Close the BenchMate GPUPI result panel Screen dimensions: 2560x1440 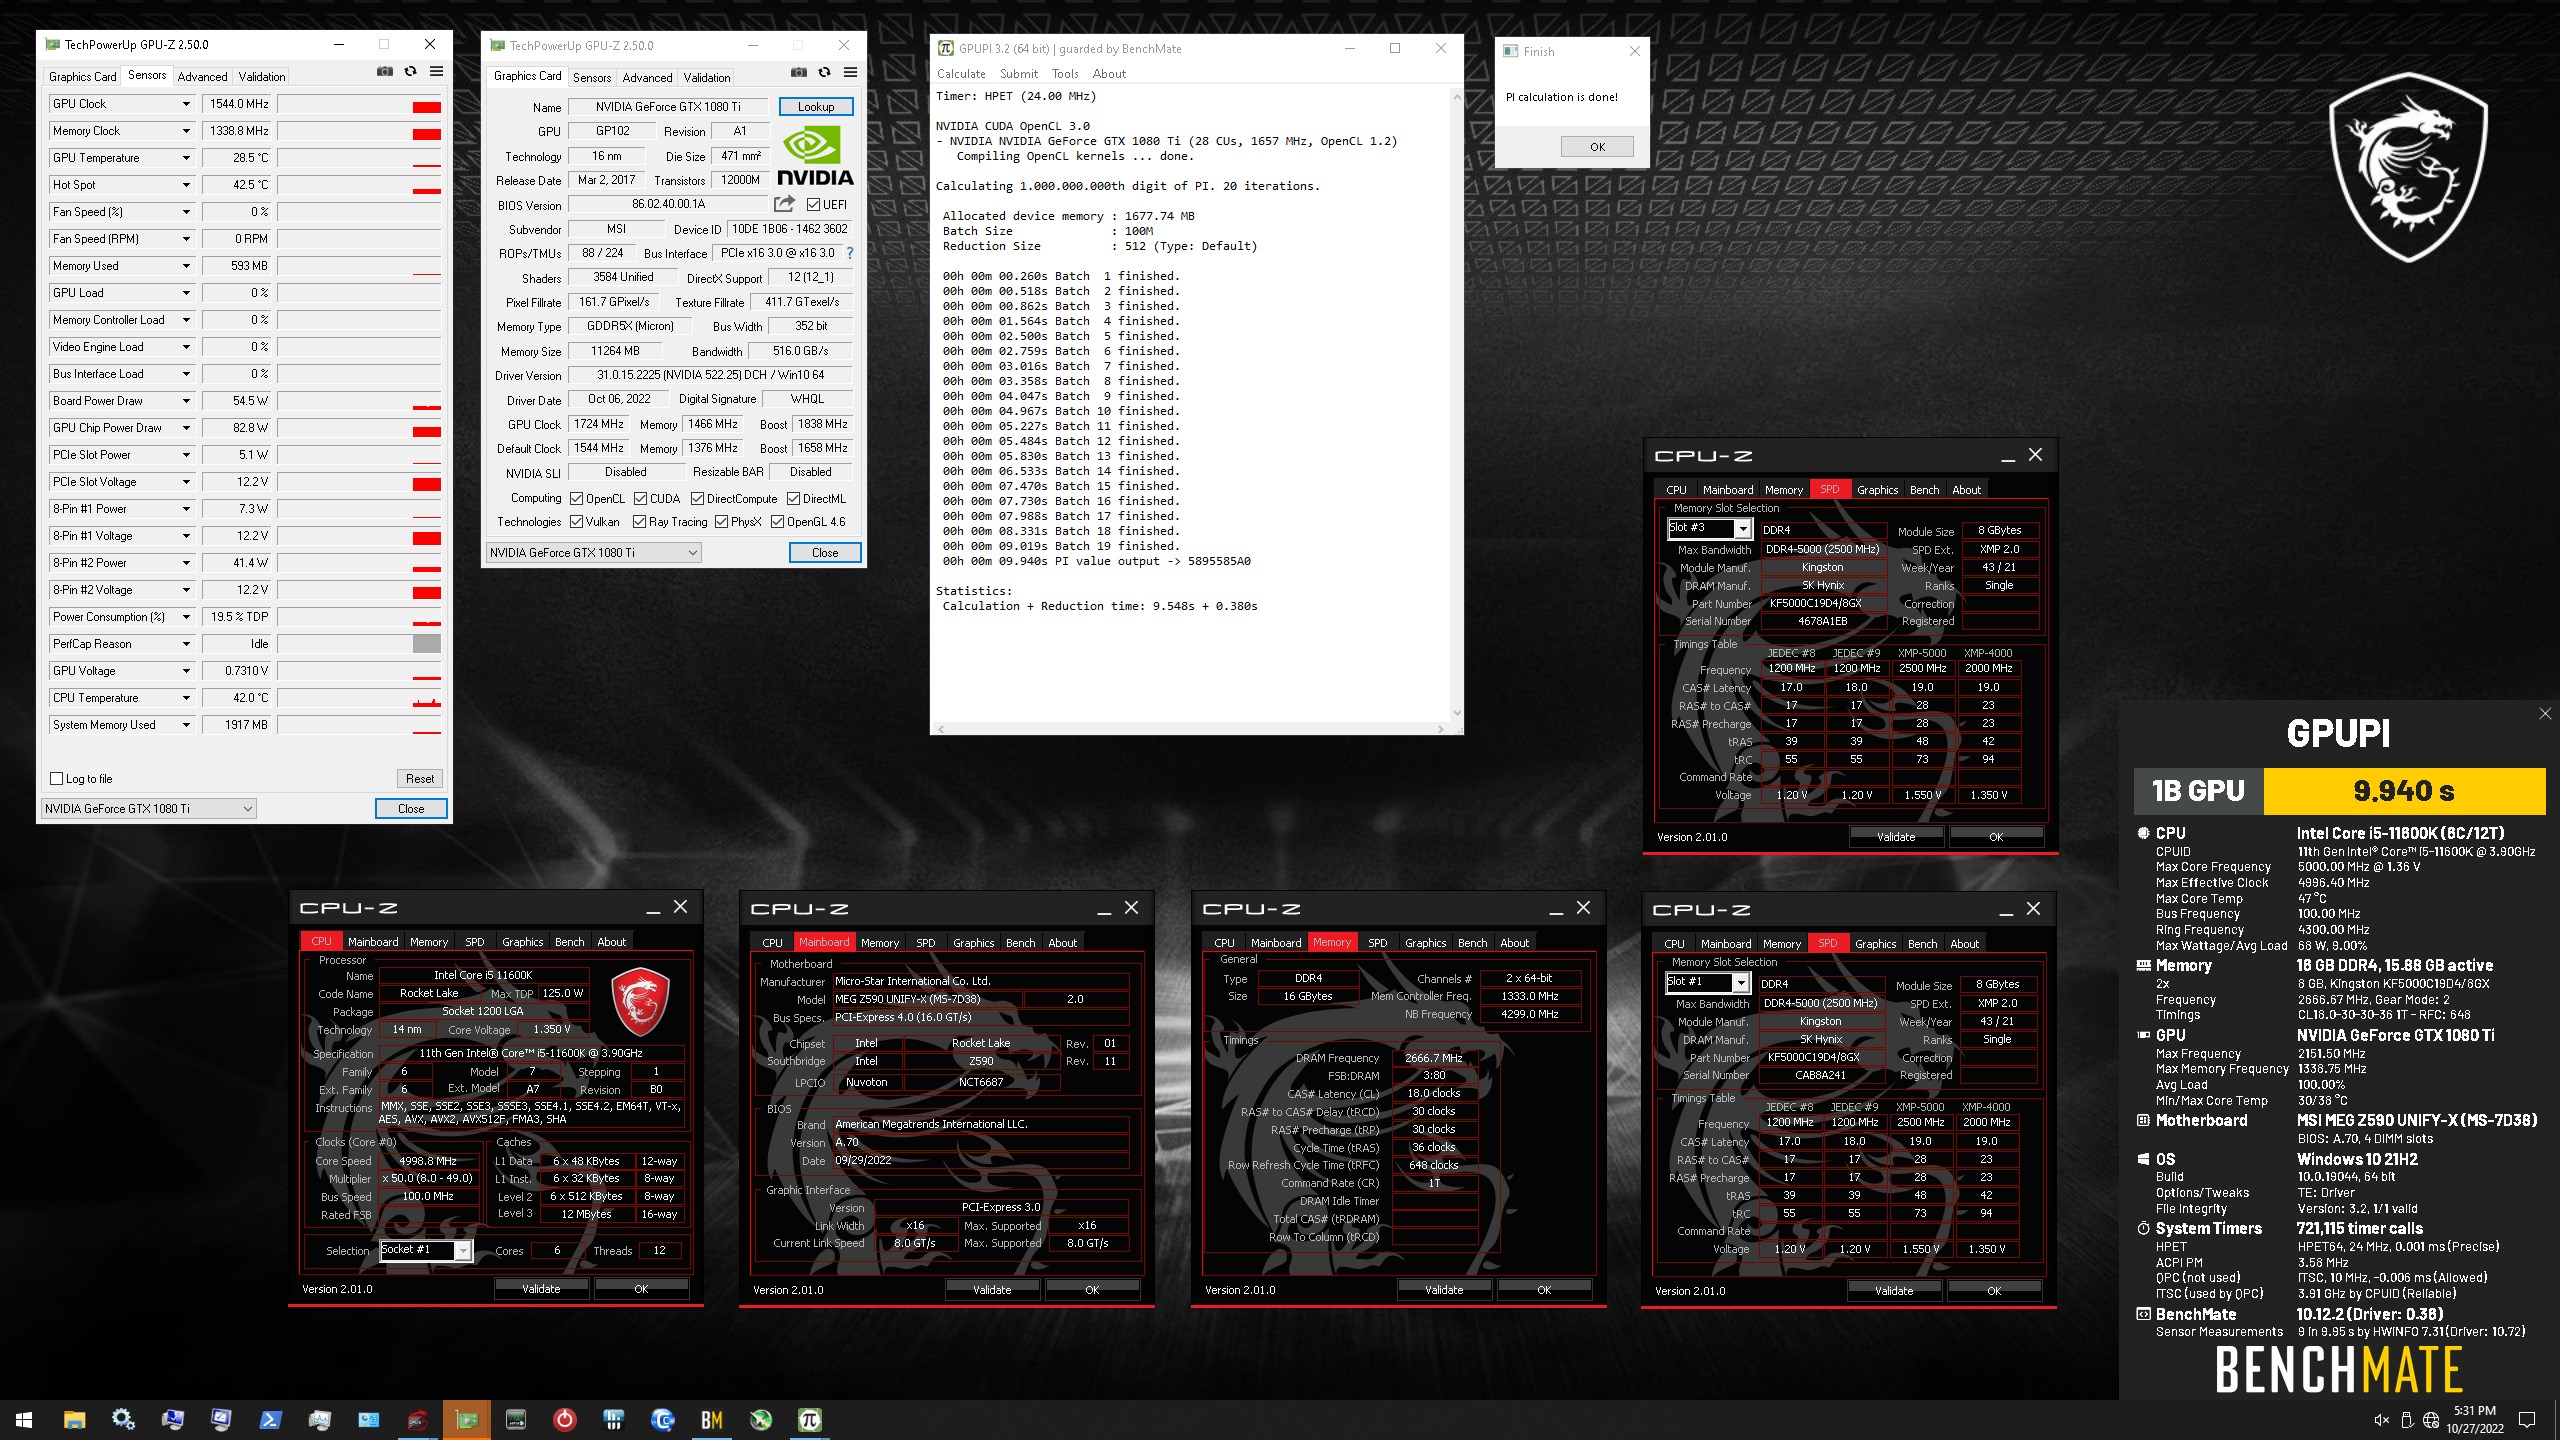(x=2545, y=713)
